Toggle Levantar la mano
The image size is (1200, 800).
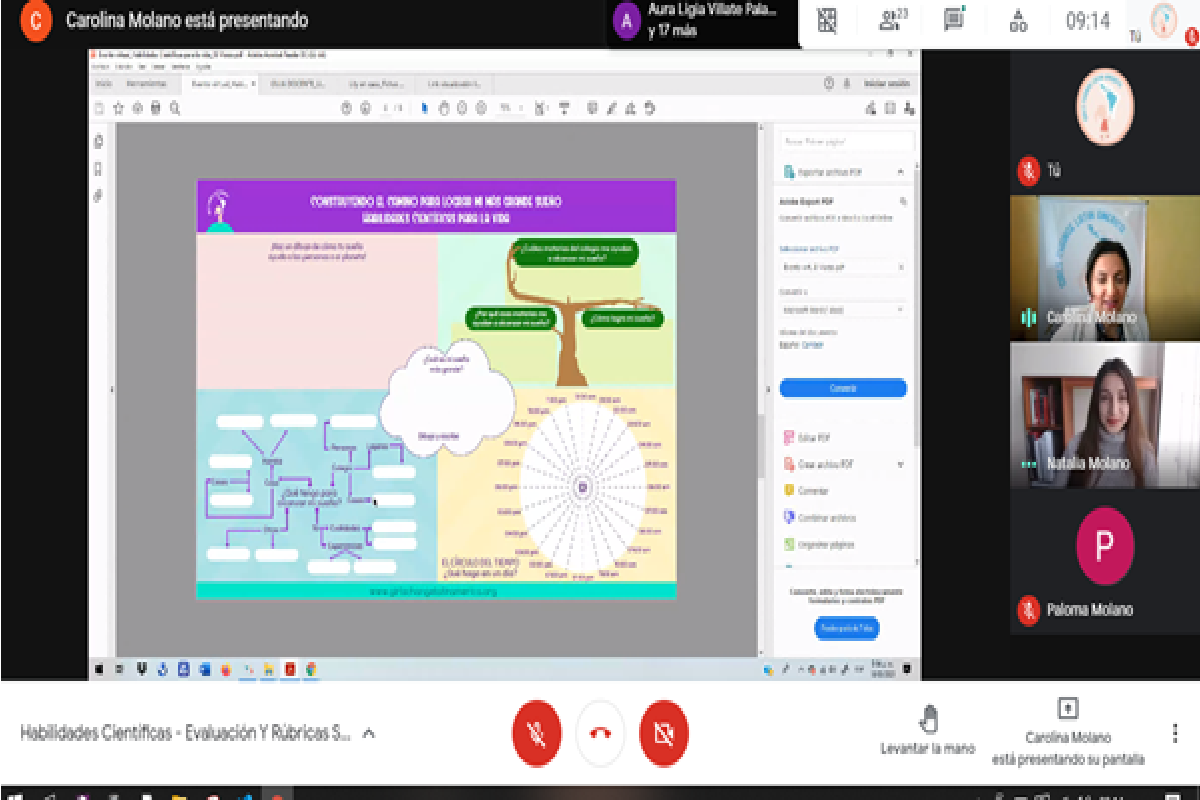928,731
